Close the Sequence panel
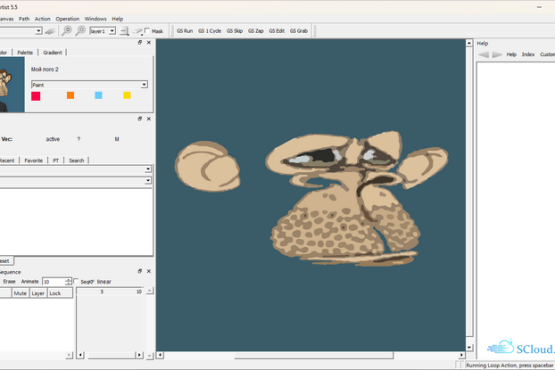 149,271
